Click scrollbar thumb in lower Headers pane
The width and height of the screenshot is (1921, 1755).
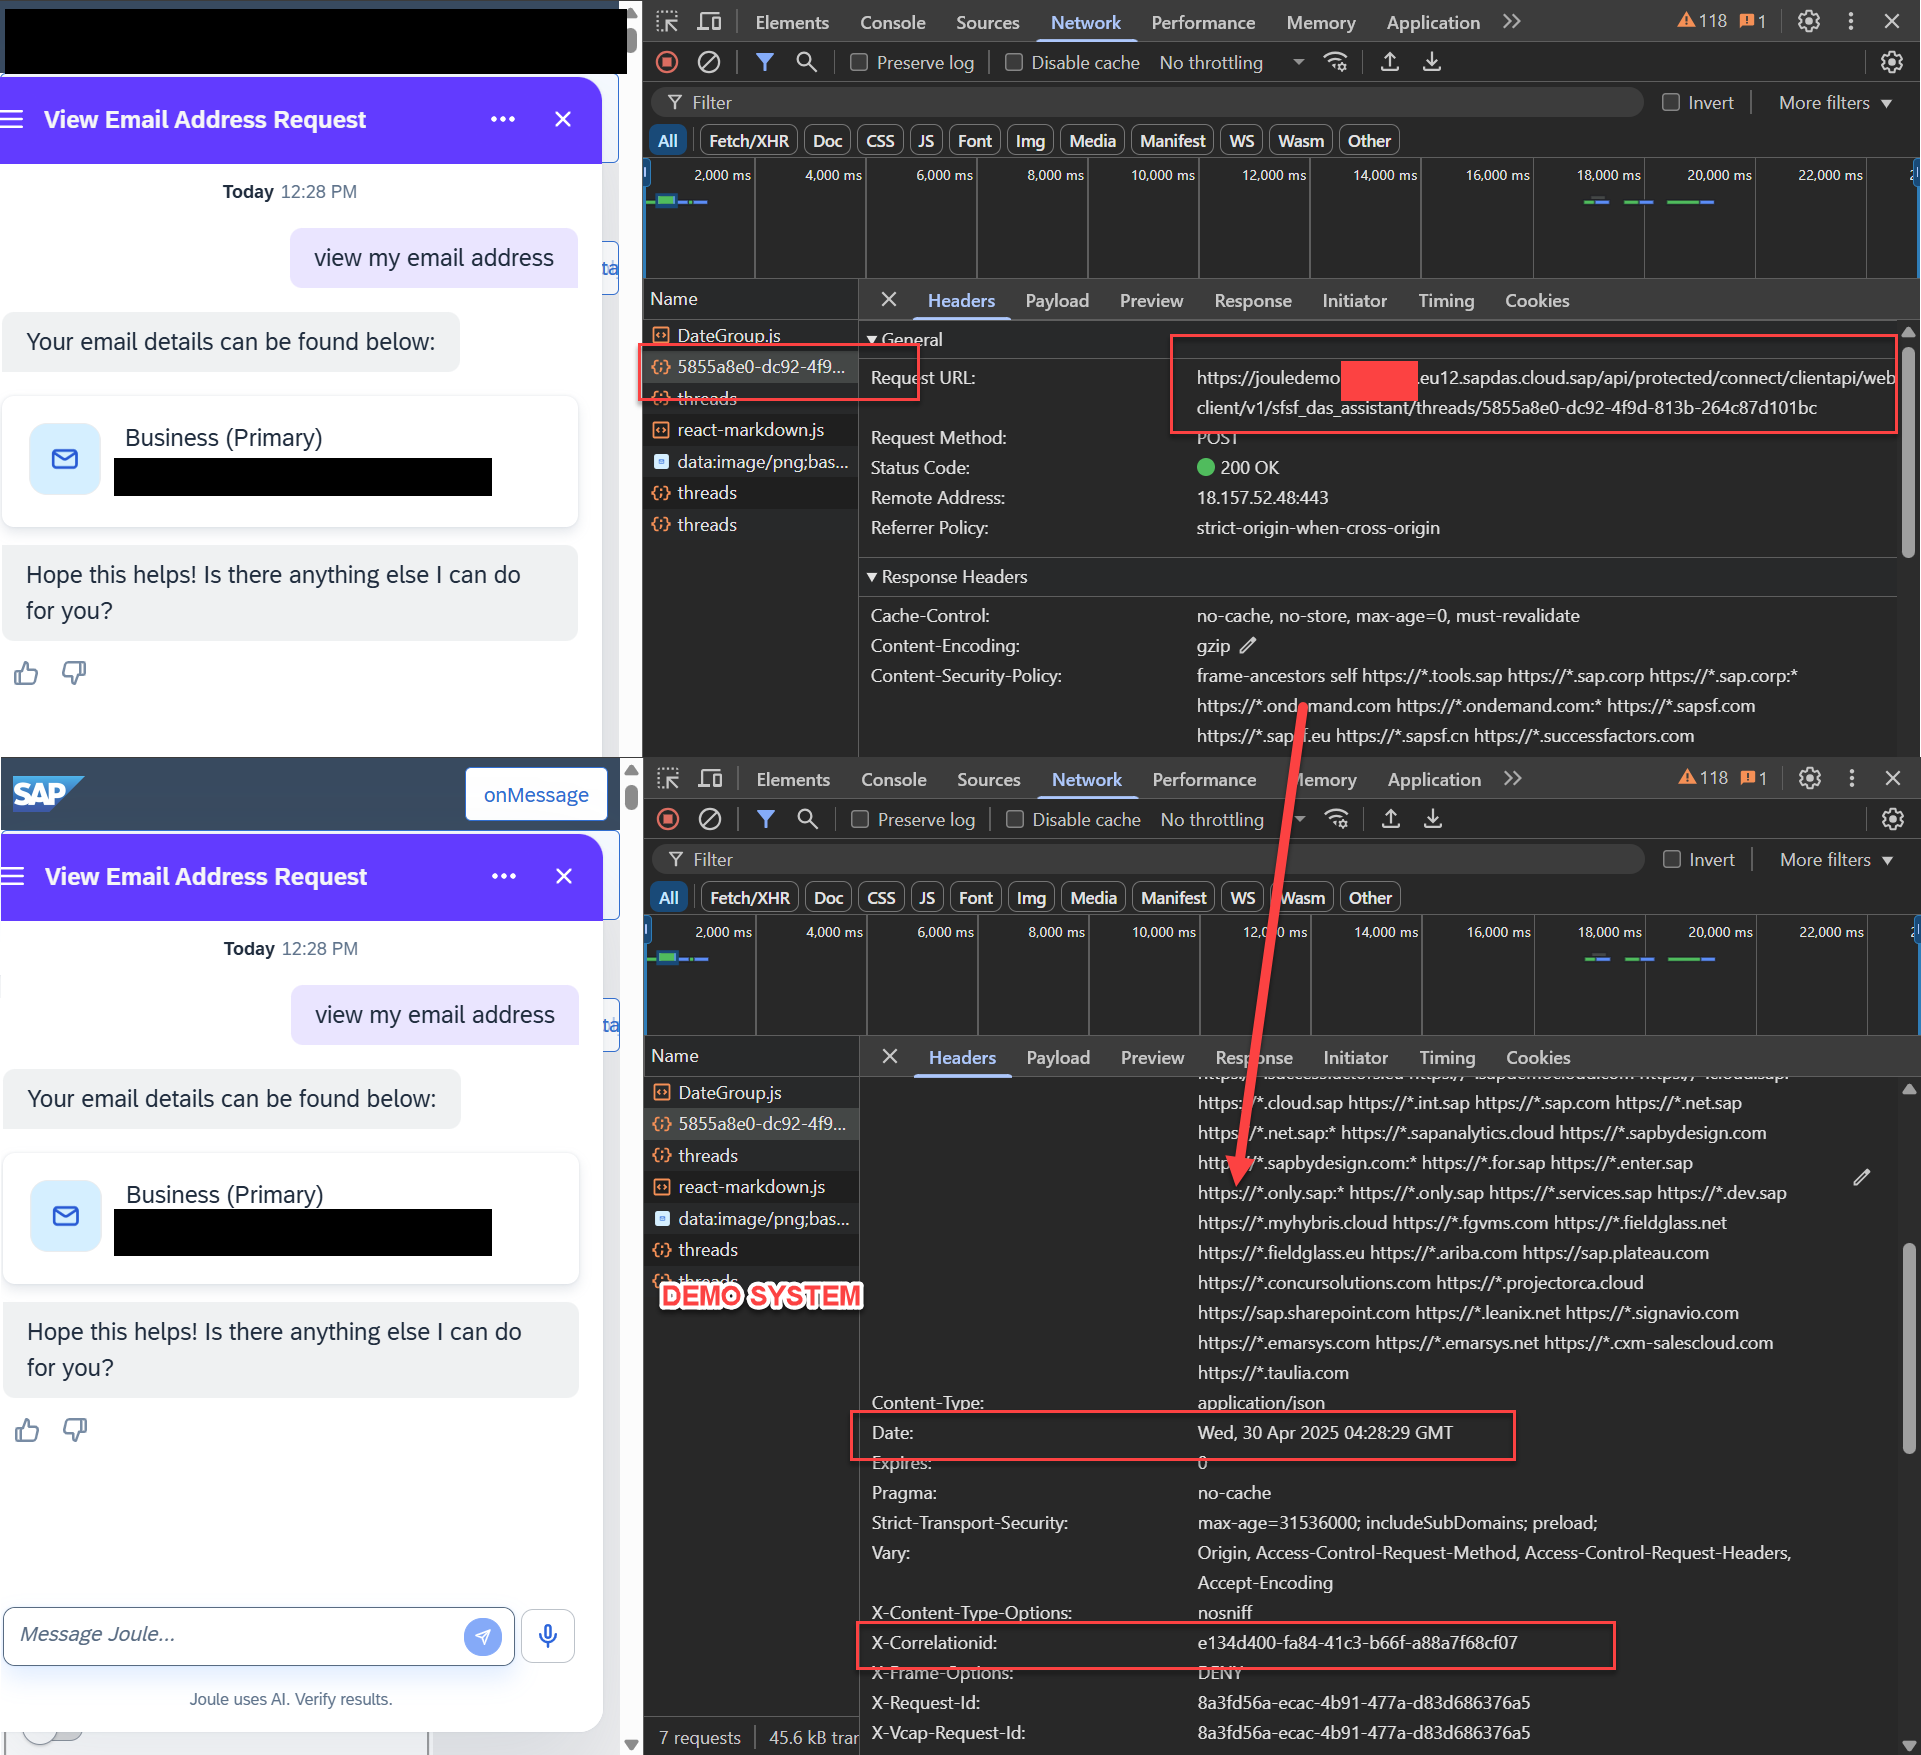[1908, 1347]
